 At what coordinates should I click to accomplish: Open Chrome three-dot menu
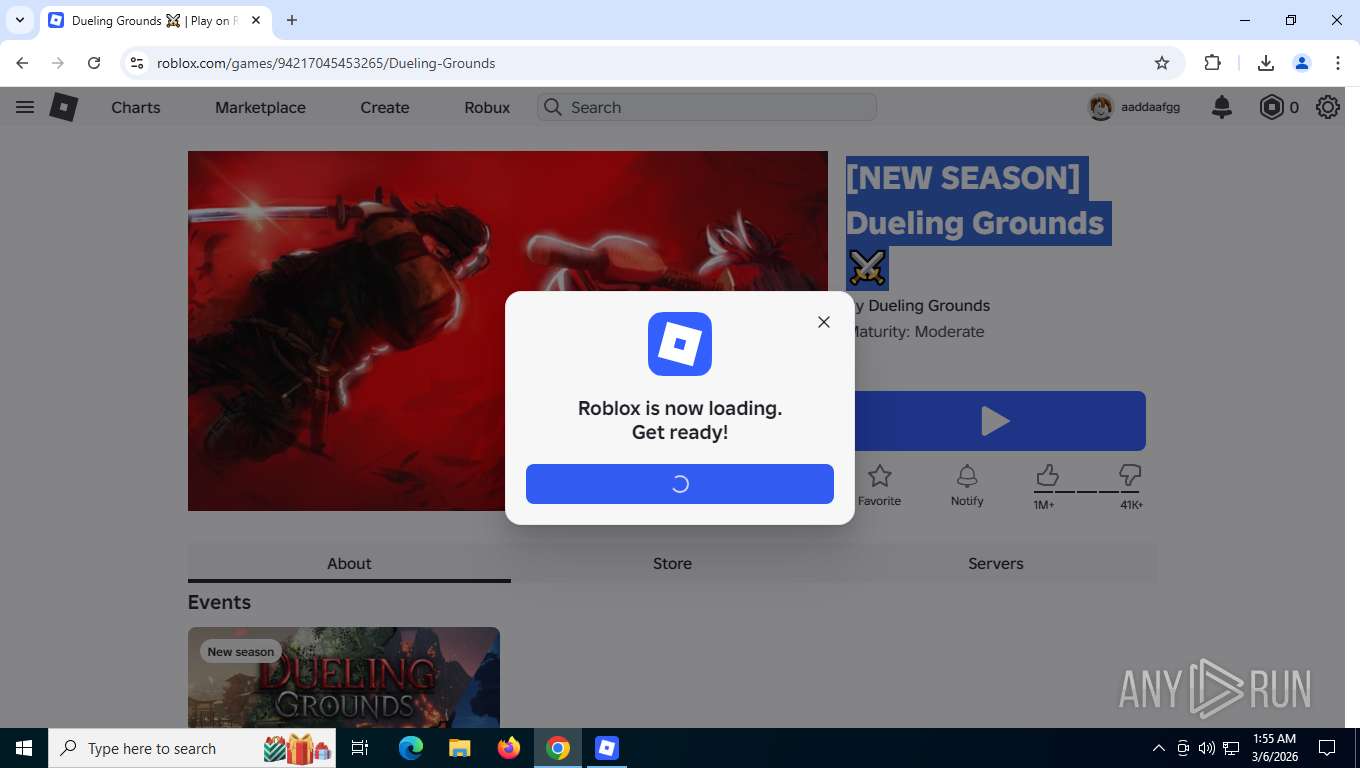[x=1338, y=63]
